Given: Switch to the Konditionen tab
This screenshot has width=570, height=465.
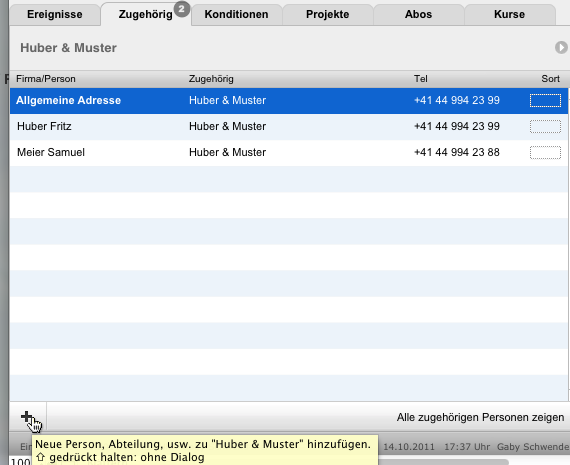Looking at the screenshot, I should pos(236,14).
